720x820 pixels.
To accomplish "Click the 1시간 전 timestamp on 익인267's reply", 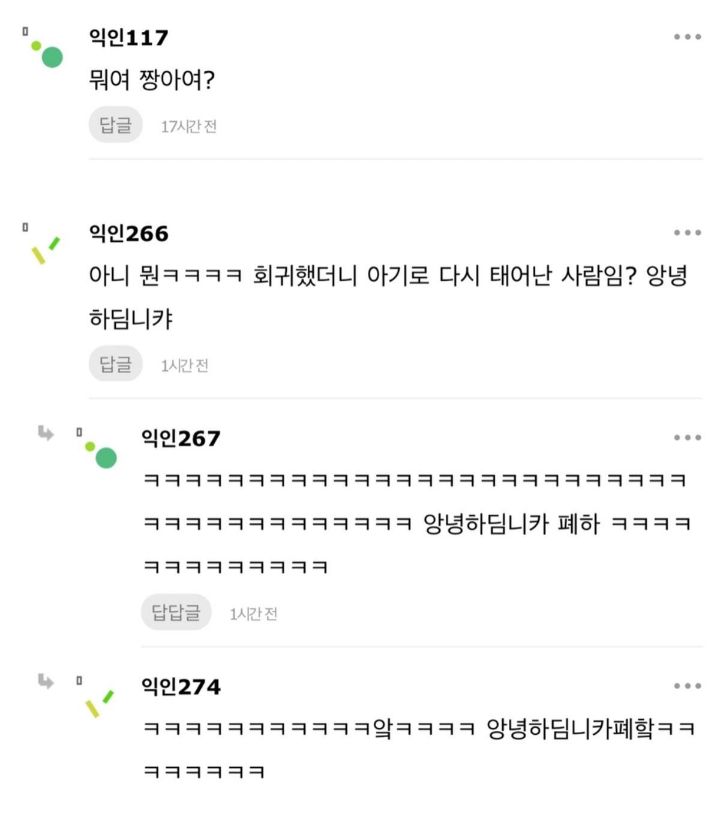I will [253, 614].
